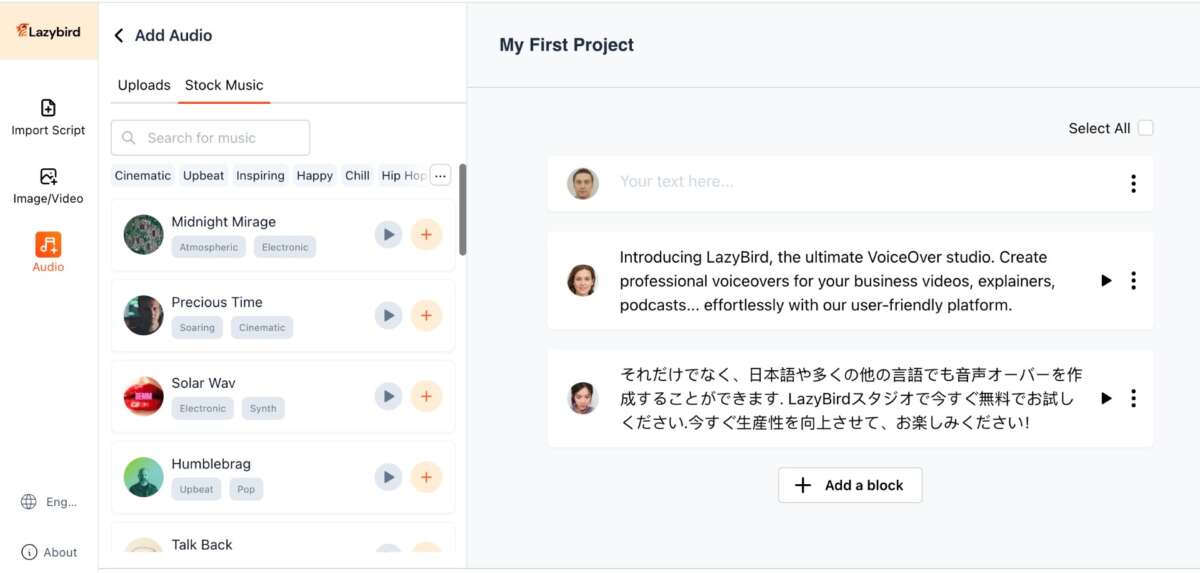Open options menu for empty text block
Image resolution: width=1200 pixels, height=573 pixels.
pyautogui.click(x=1133, y=184)
